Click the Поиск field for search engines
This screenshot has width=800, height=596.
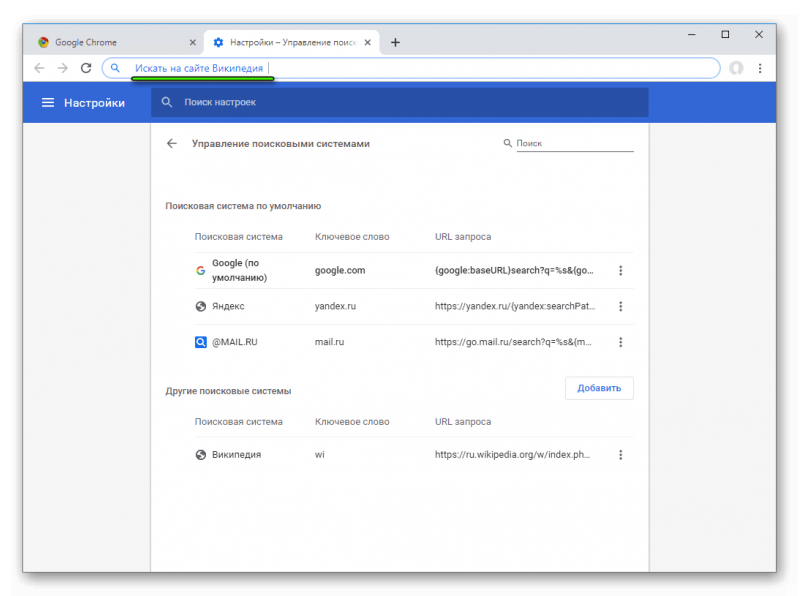click(574, 143)
